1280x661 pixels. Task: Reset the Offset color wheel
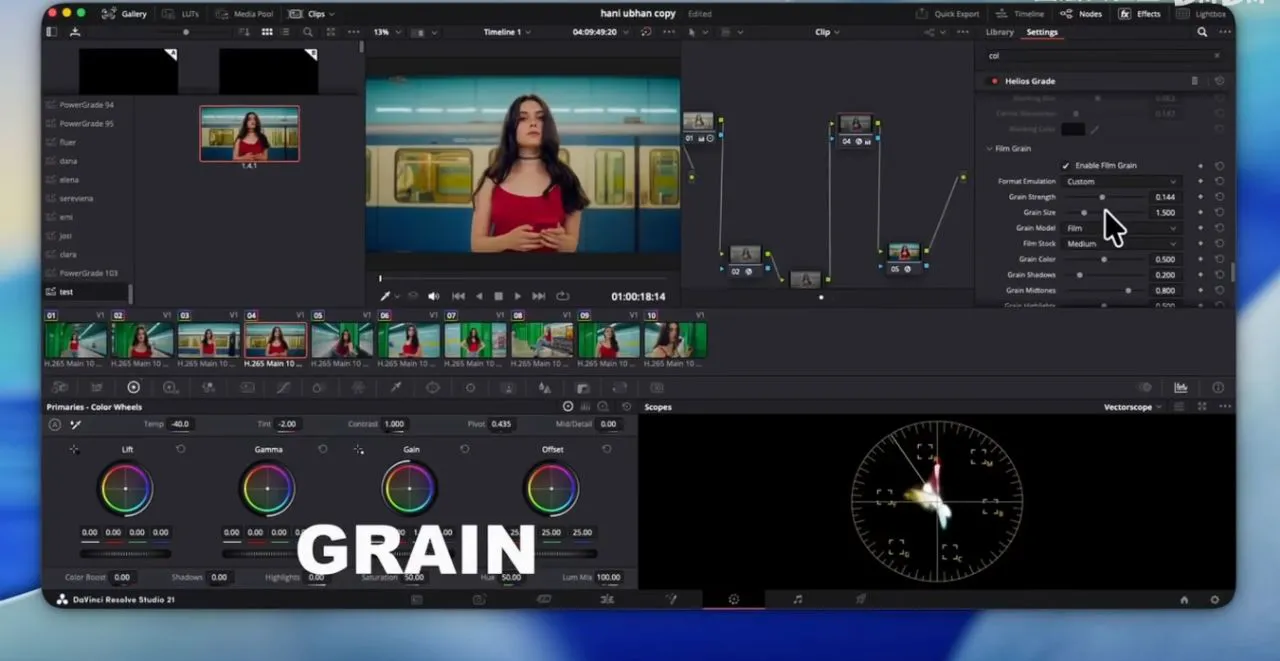point(606,450)
